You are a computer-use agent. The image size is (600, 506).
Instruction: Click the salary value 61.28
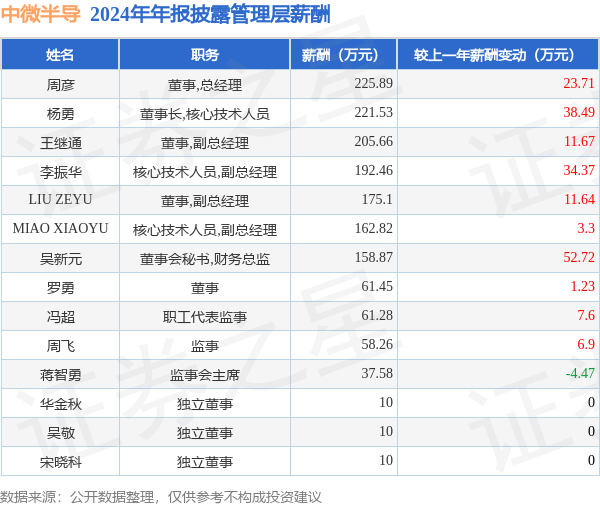click(377, 315)
